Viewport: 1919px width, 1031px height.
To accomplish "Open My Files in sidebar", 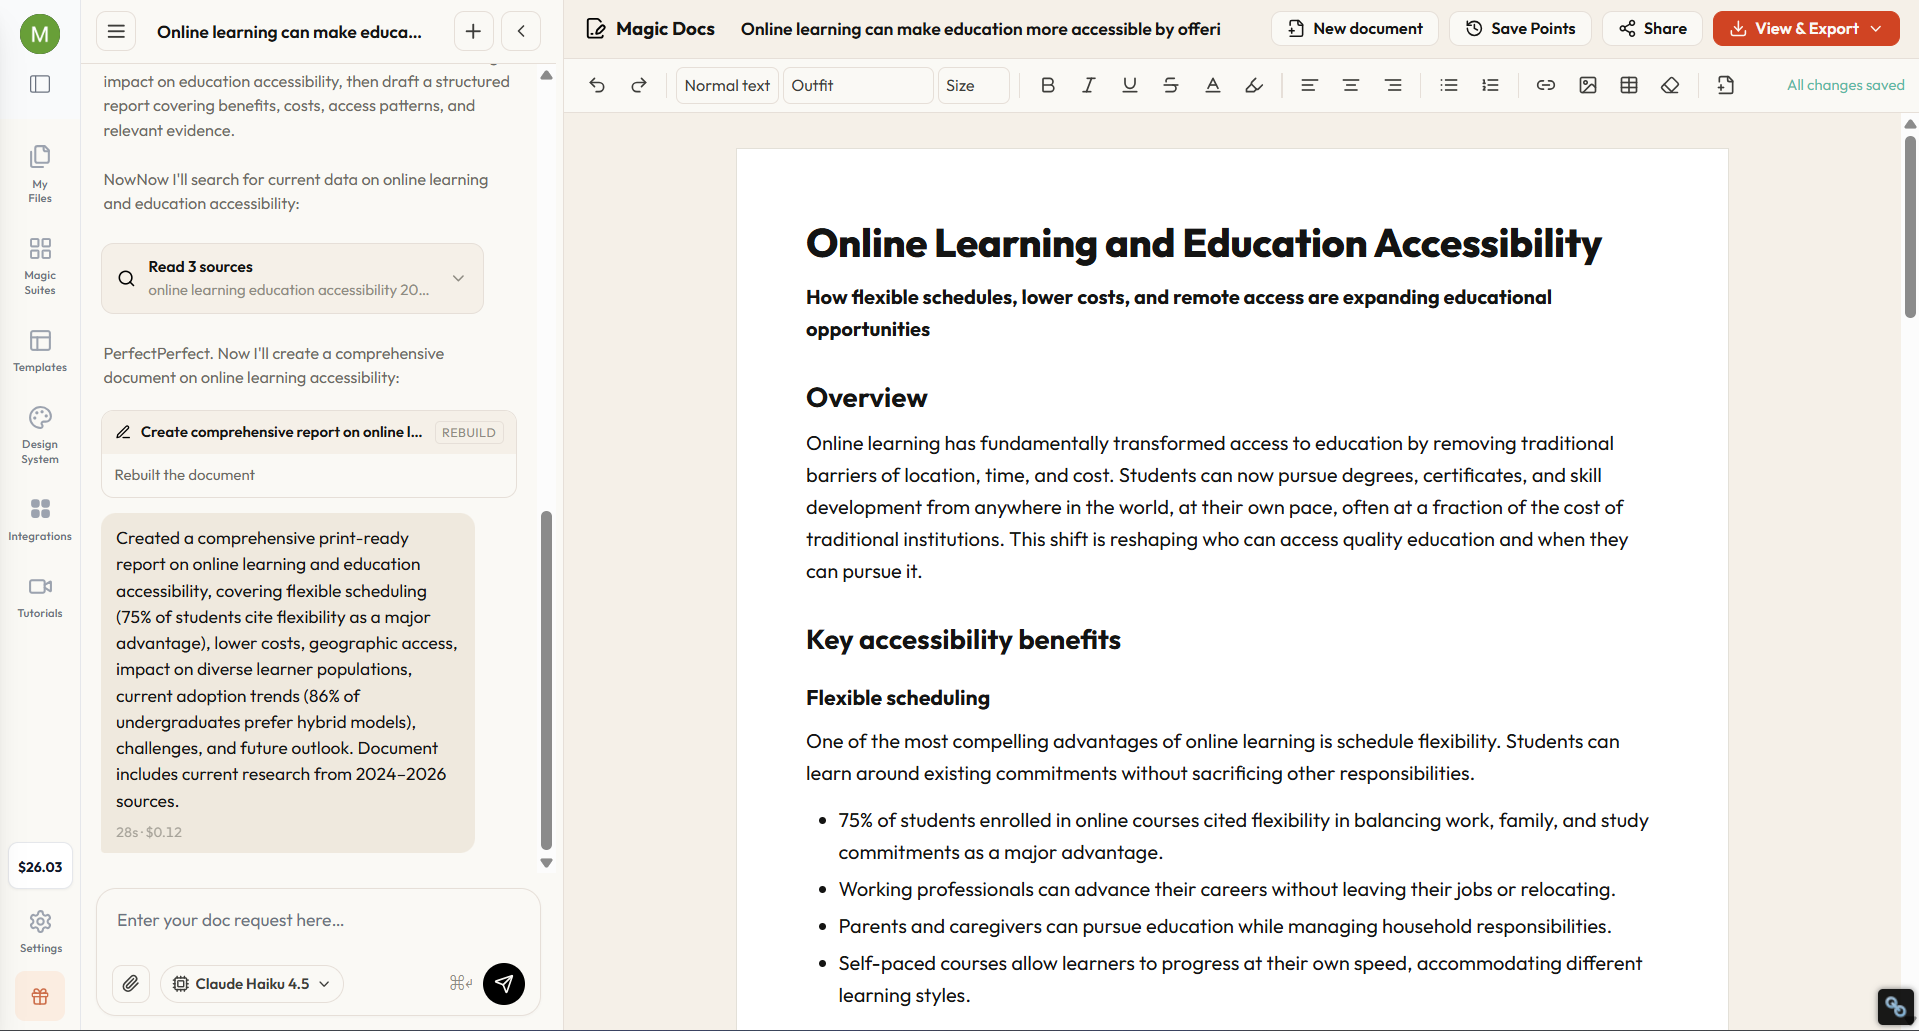I will click(x=40, y=174).
